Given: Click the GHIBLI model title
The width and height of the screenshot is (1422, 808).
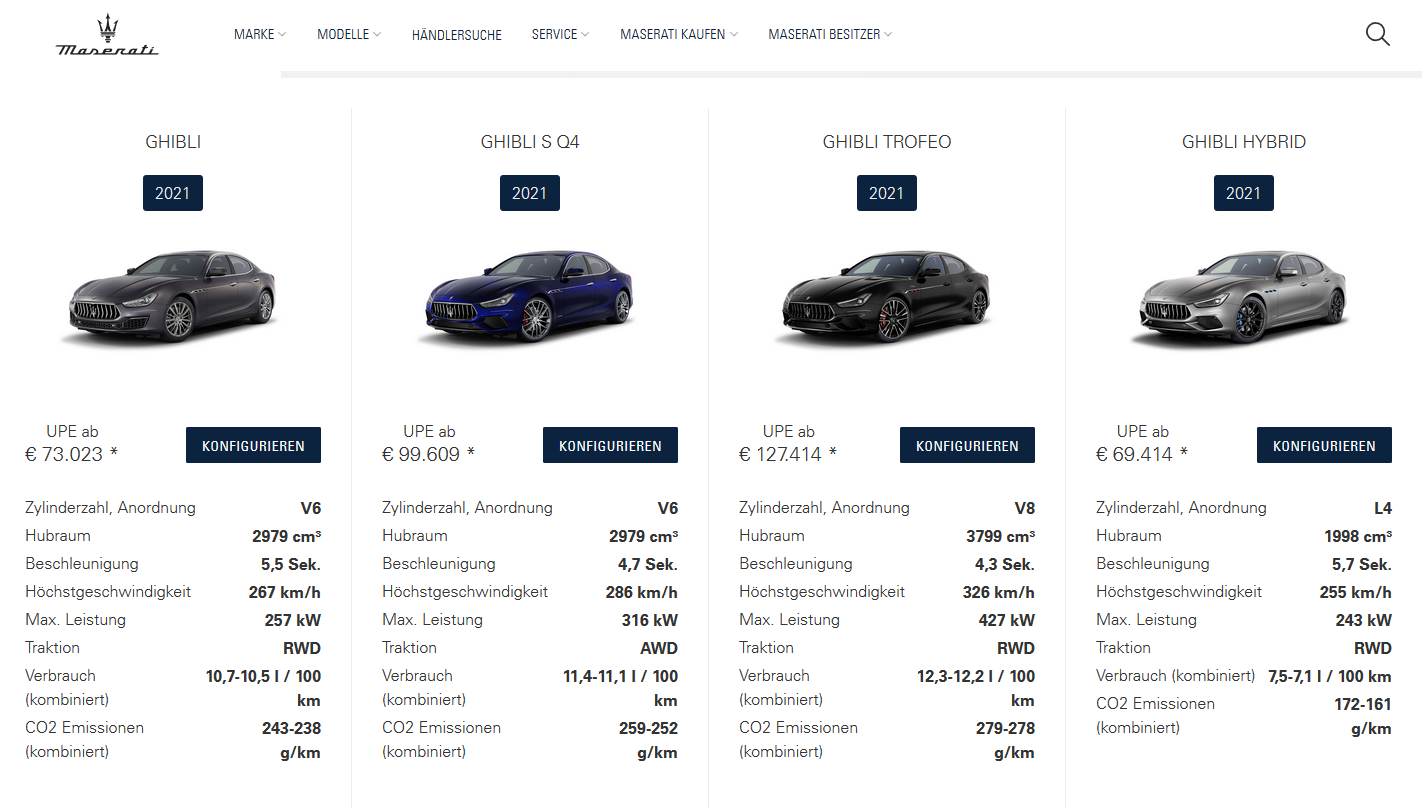Looking at the screenshot, I should tap(173, 142).
